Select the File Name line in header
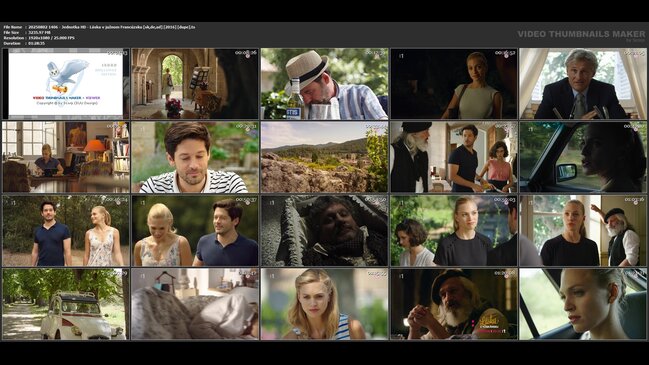 click(x=99, y=27)
